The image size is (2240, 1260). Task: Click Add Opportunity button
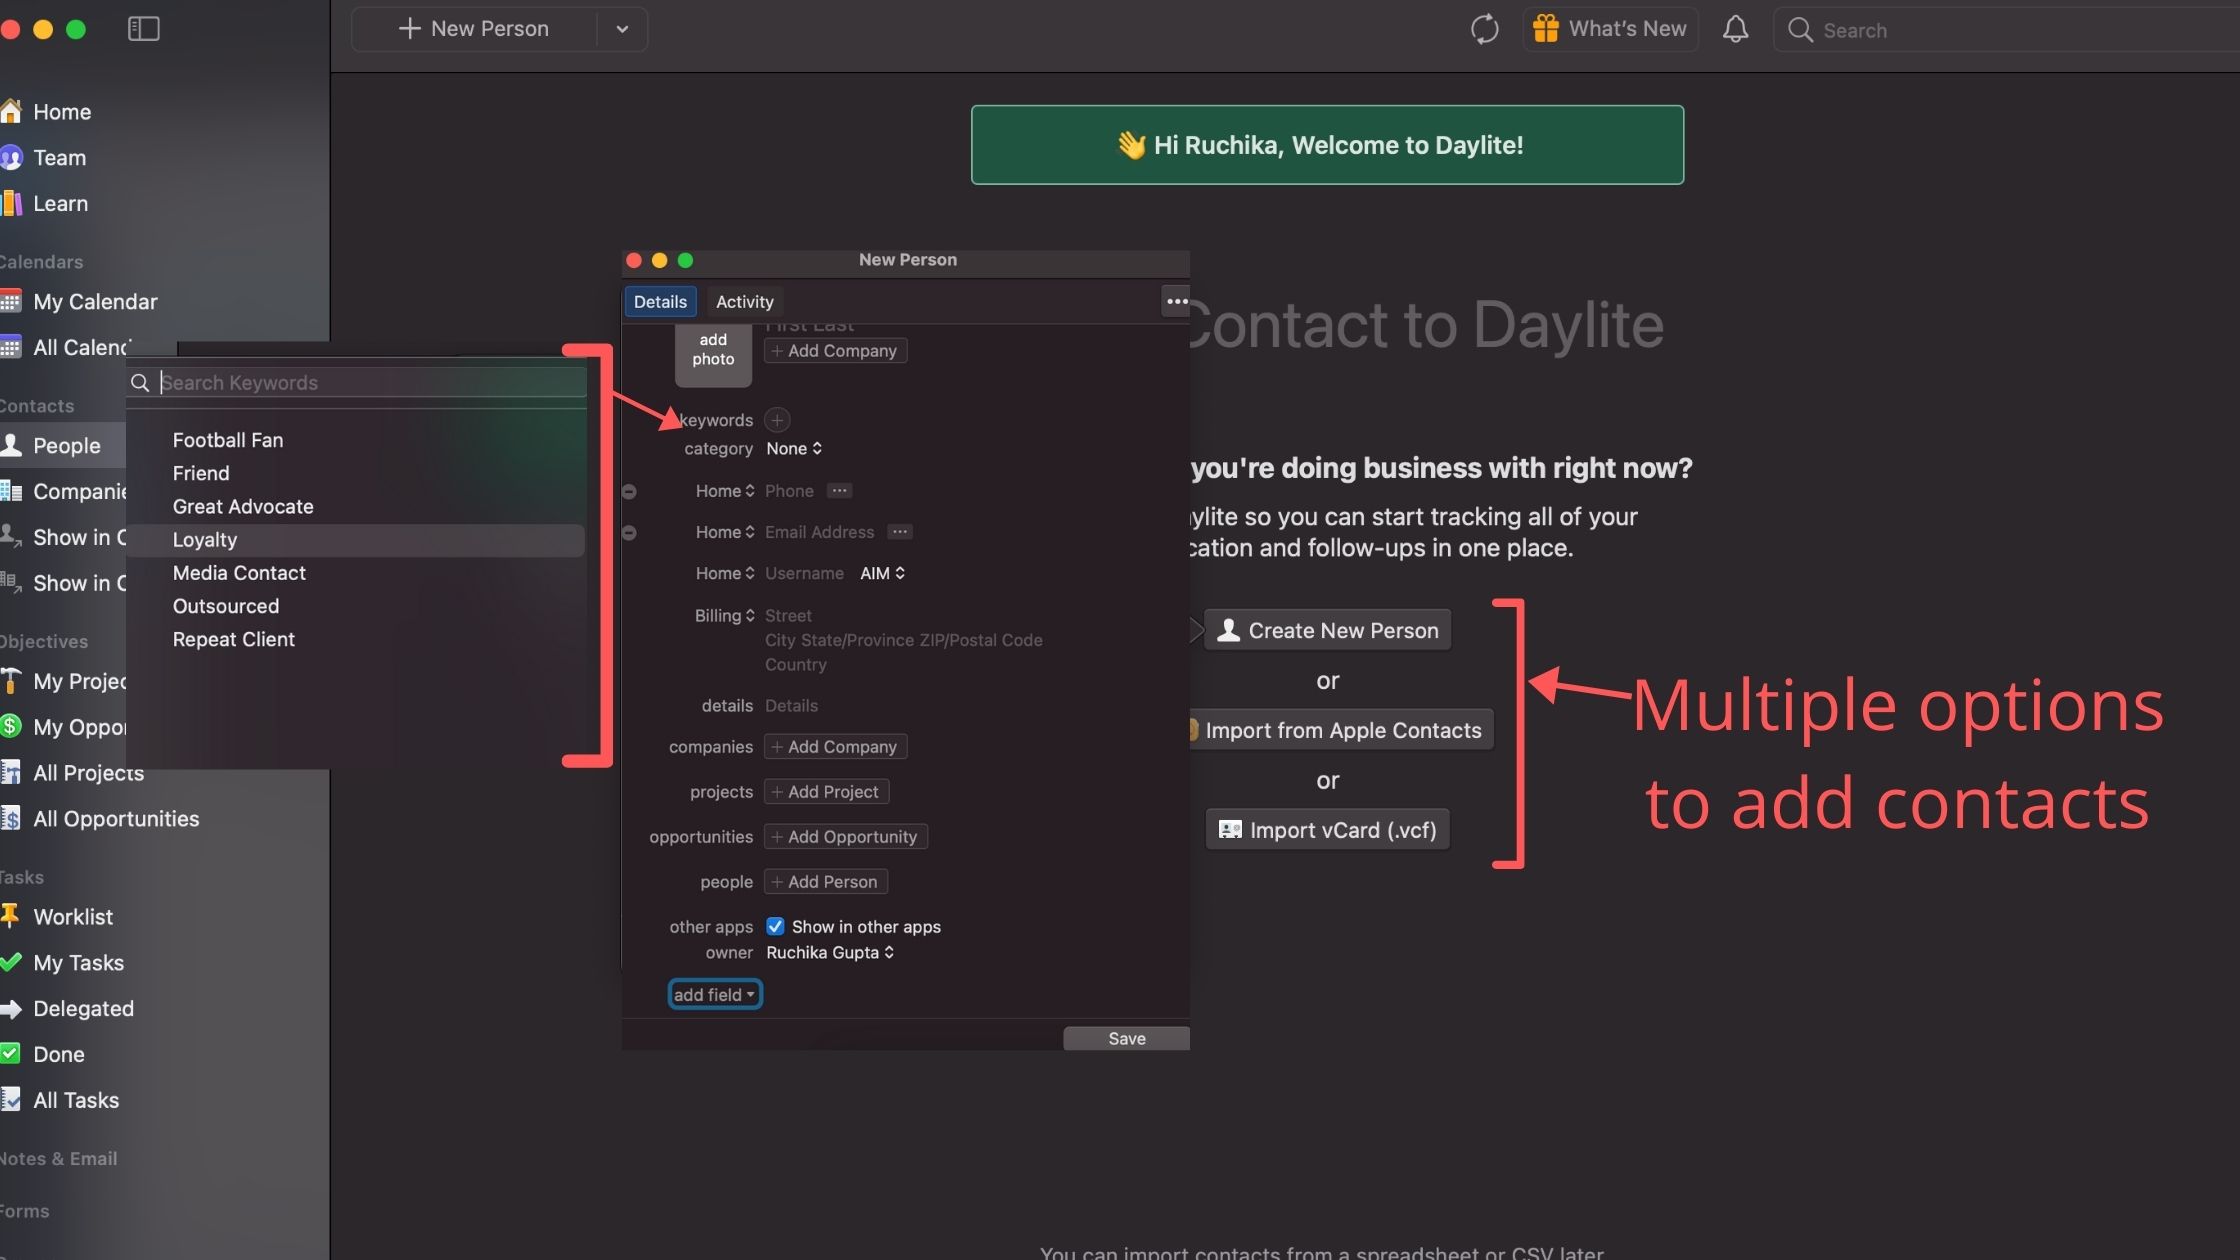[845, 837]
